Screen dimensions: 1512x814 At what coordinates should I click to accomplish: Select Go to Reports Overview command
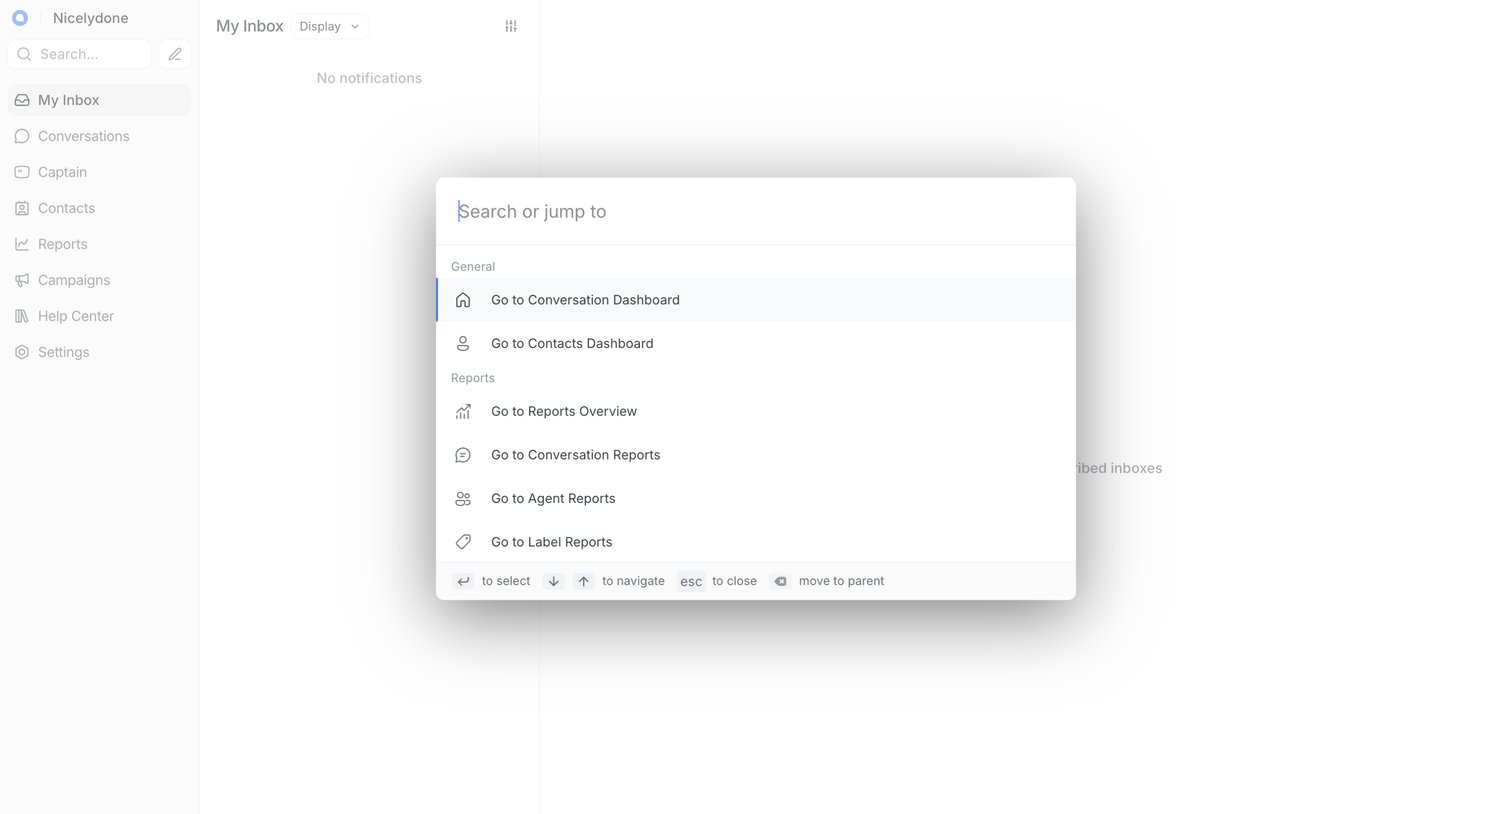pos(756,411)
